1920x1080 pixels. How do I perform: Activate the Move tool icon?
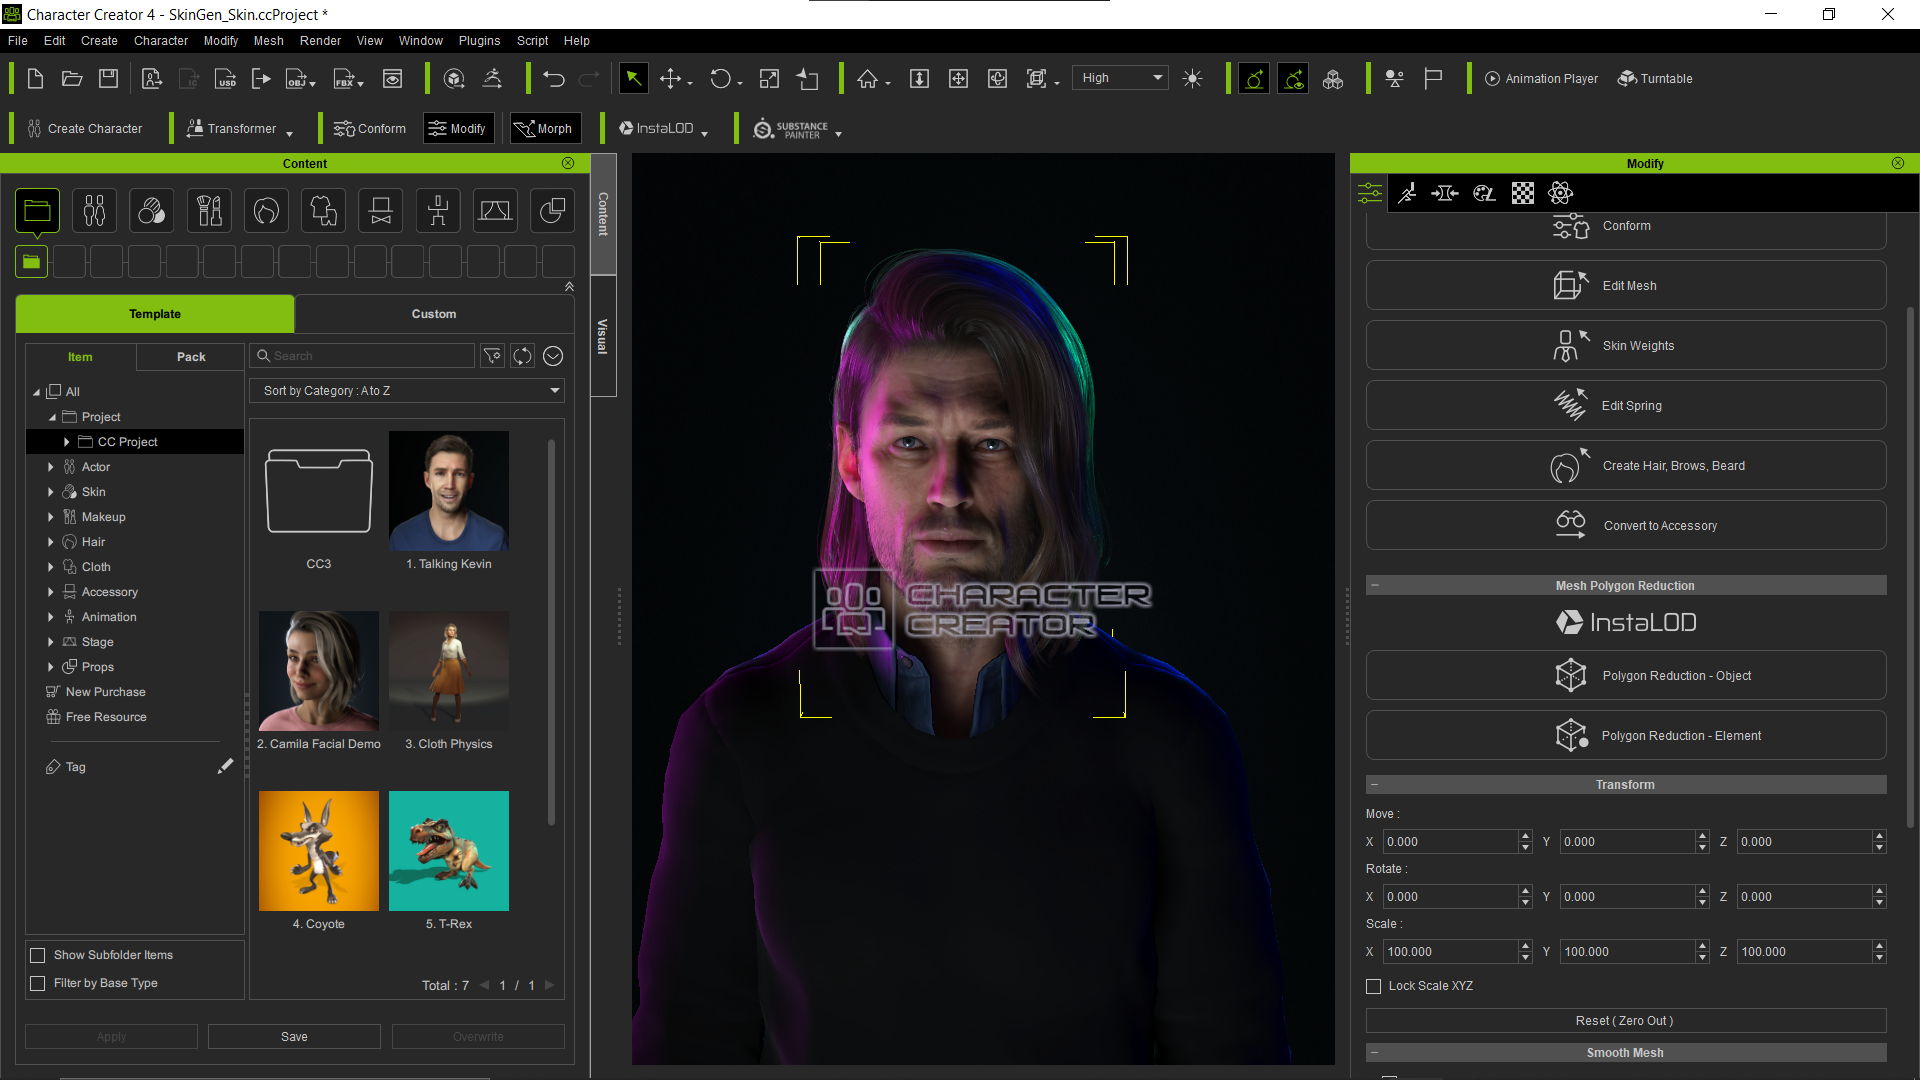671,78
